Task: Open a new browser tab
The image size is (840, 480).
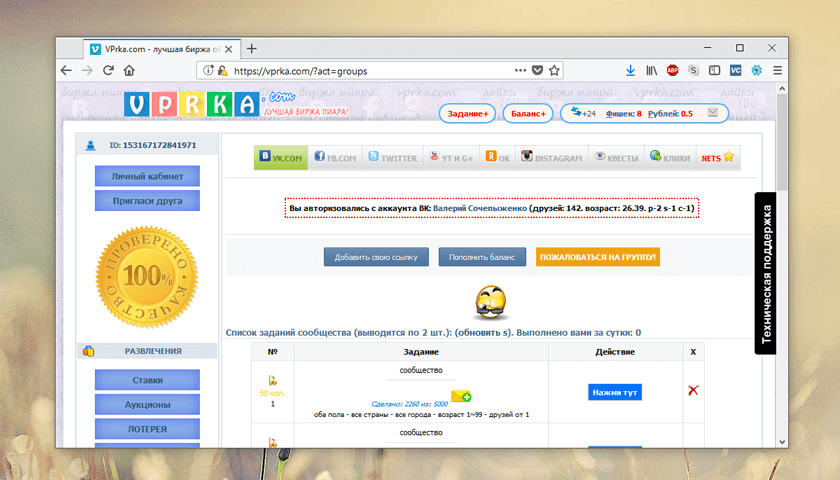Action: [251, 49]
